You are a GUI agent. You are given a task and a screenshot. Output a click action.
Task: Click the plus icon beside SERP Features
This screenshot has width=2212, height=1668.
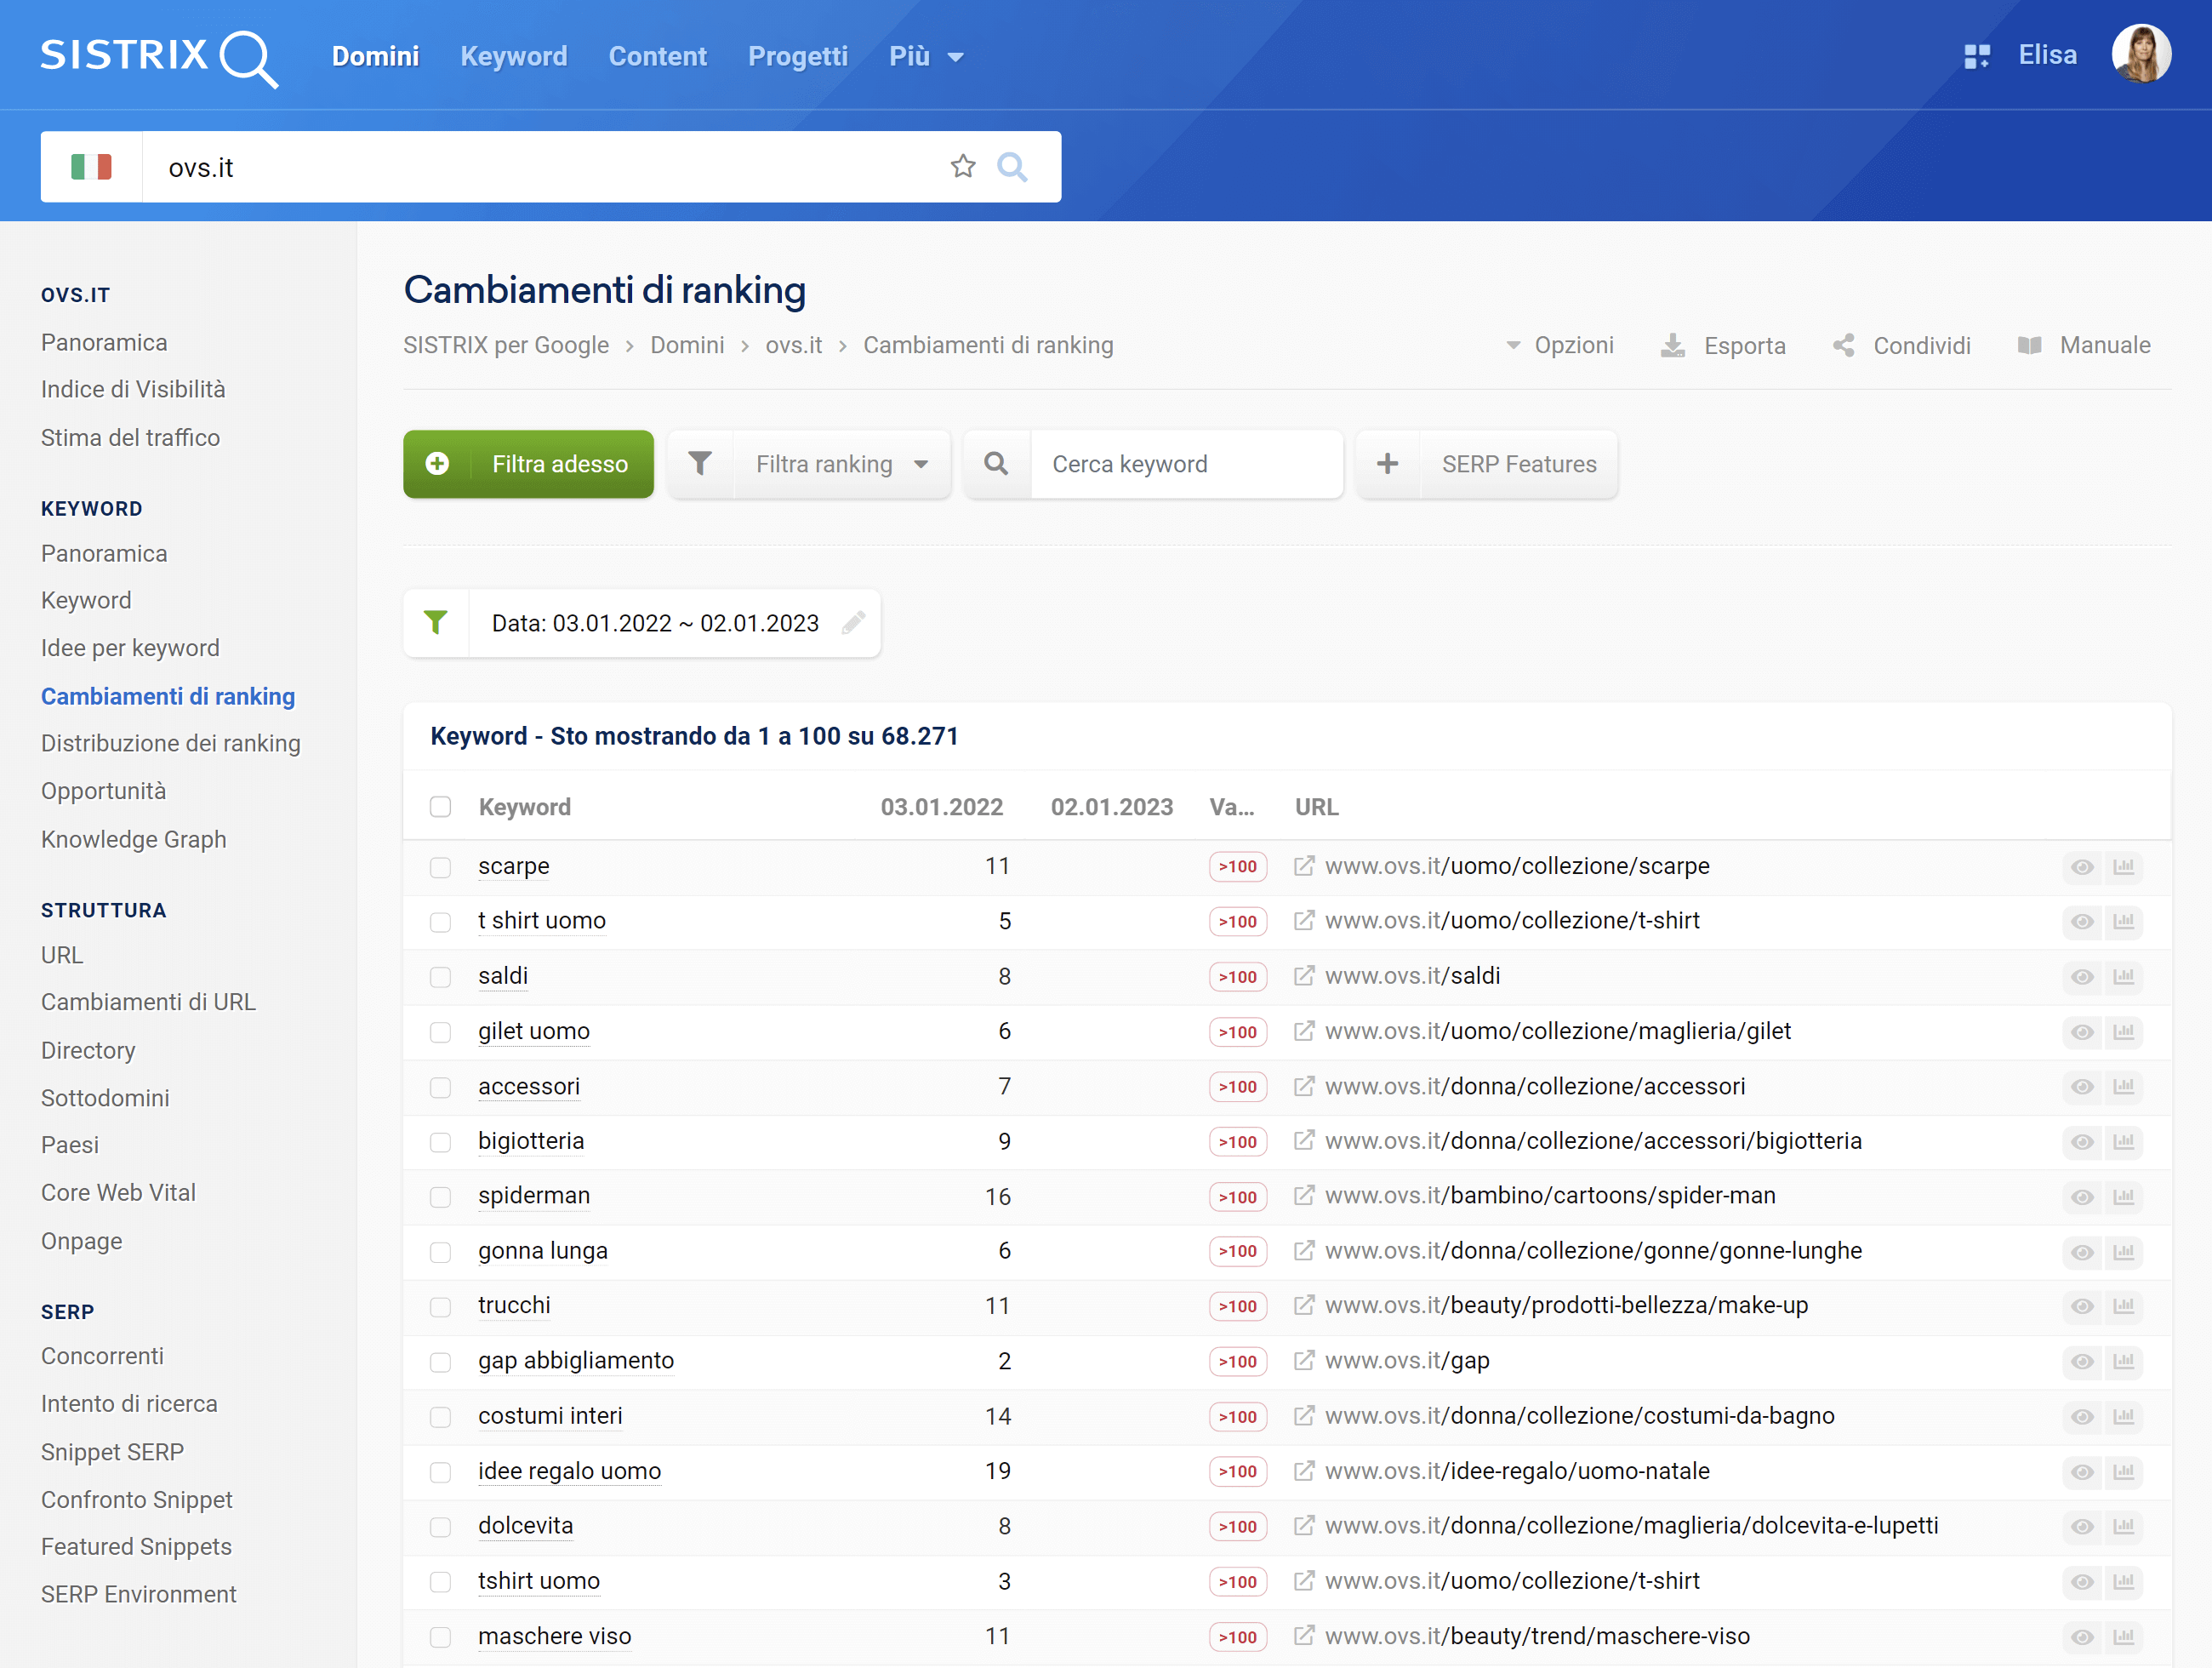coord(1387,464)
